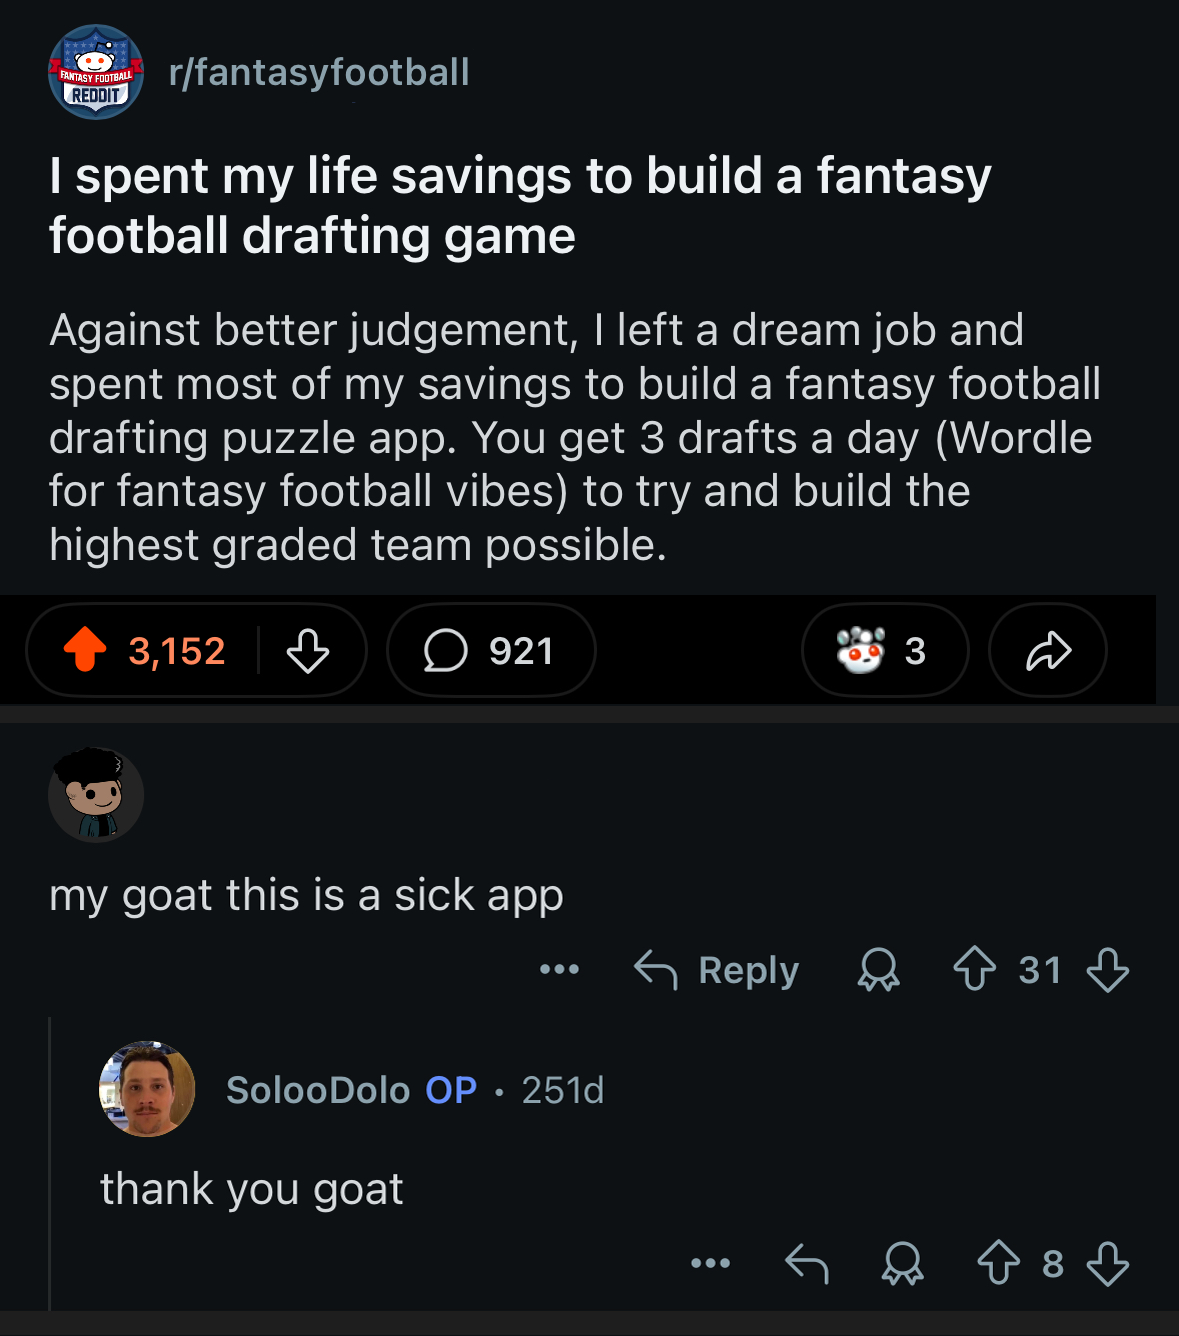Open the r/fantasyfootball community link

click(319, 72)
